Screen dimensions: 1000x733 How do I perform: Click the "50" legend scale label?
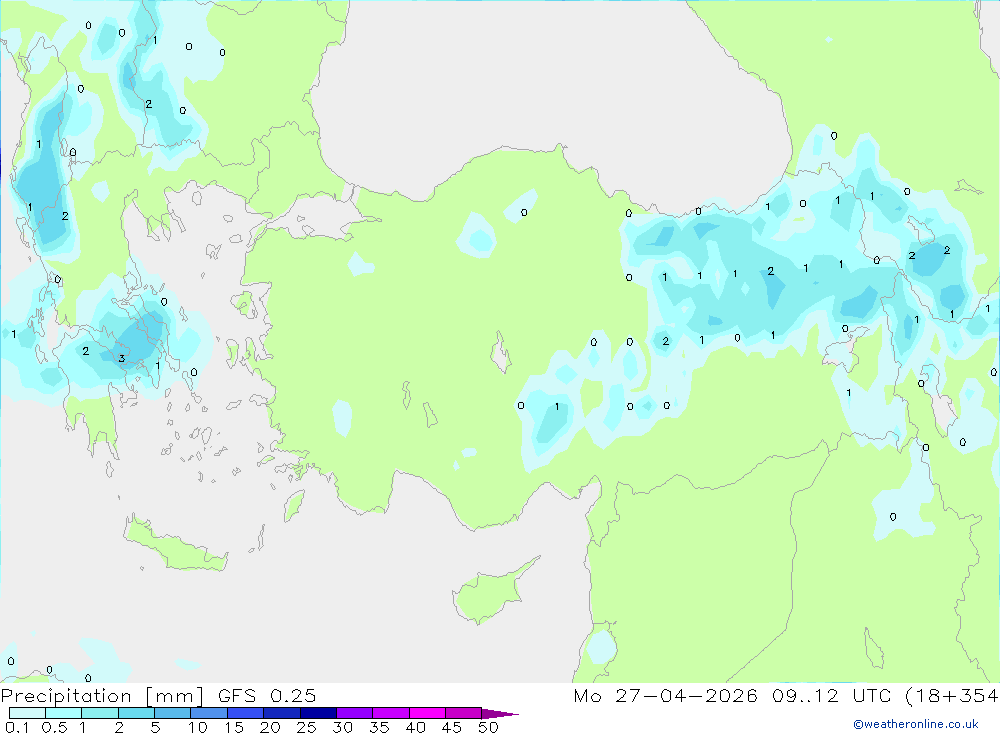488,727
